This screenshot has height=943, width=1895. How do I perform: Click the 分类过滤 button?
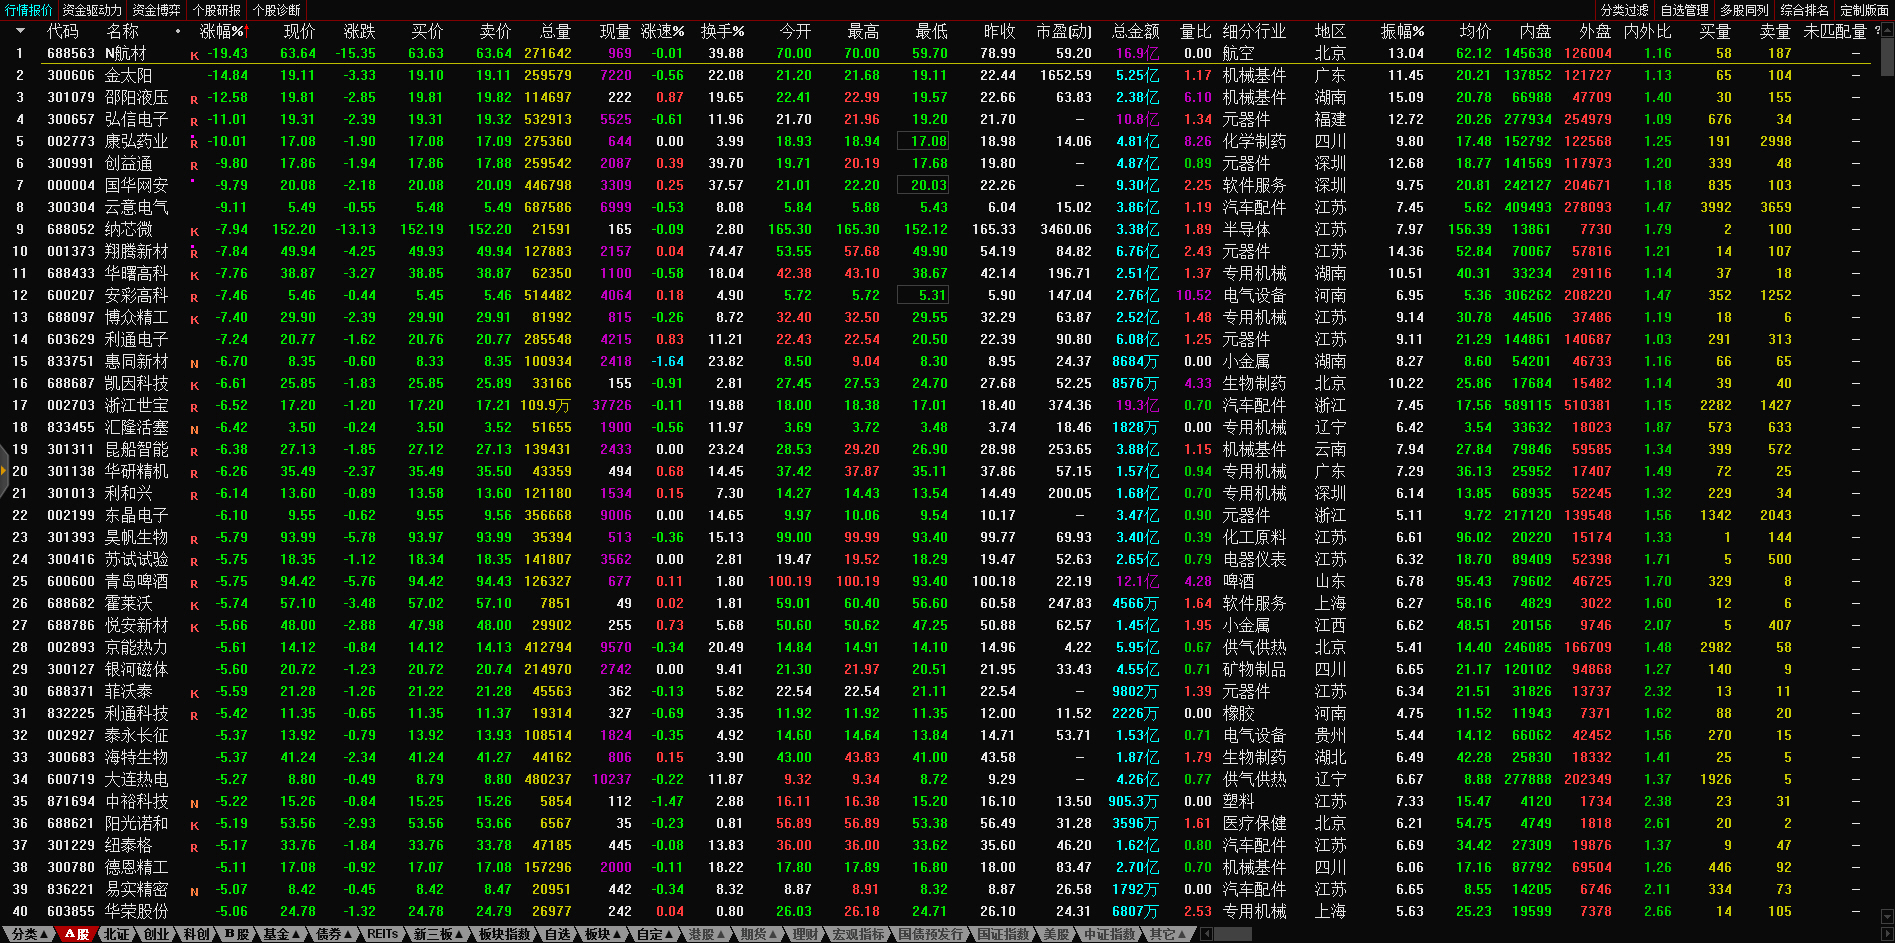click(1624, 10)
